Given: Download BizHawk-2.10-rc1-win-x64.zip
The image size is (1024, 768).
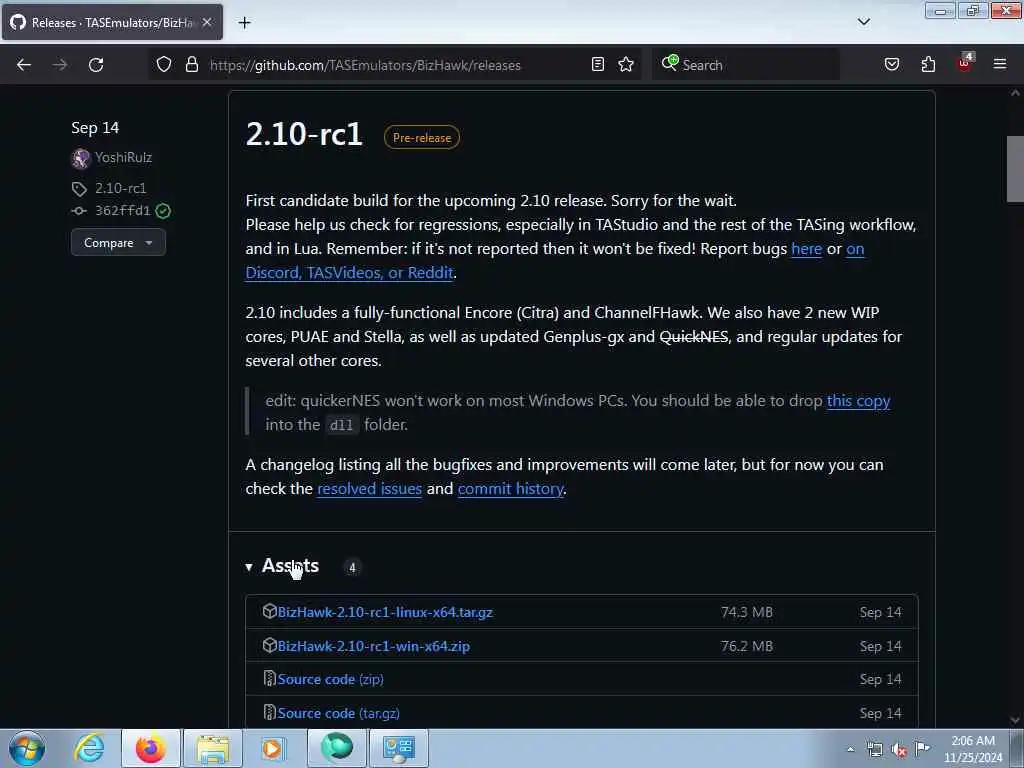Looking at the screenshot, I should [374, 646].
